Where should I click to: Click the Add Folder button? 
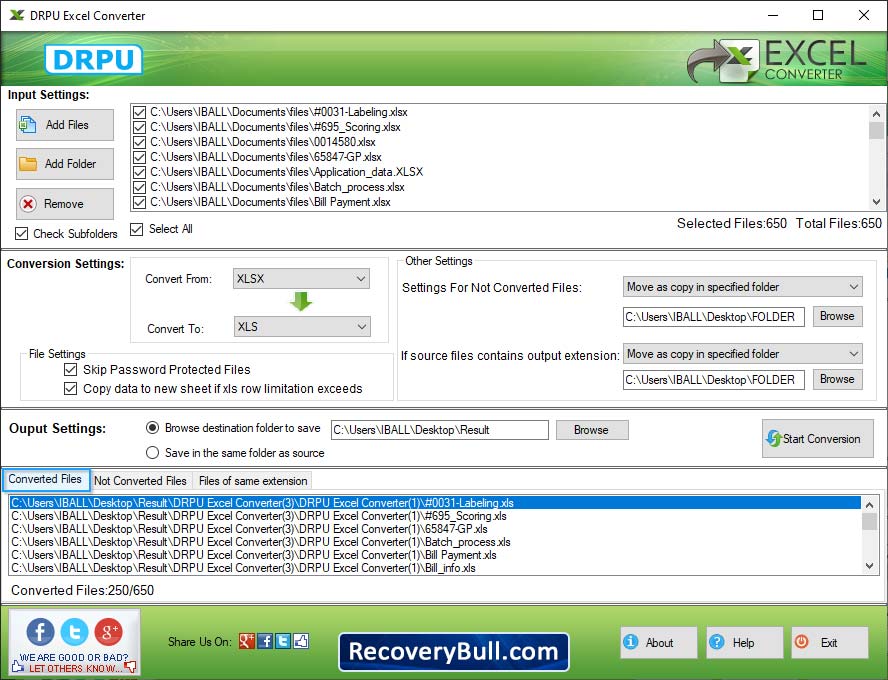click(x=65, y=164)
